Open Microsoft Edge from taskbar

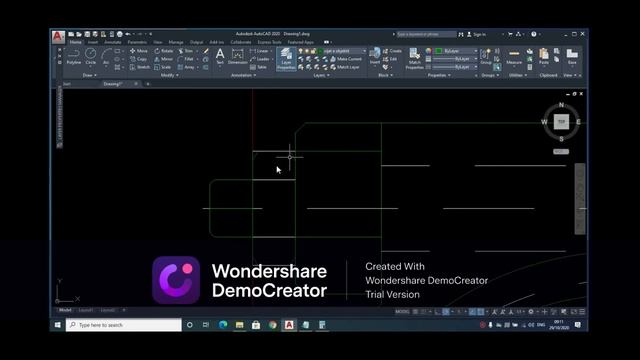point(223,325)
